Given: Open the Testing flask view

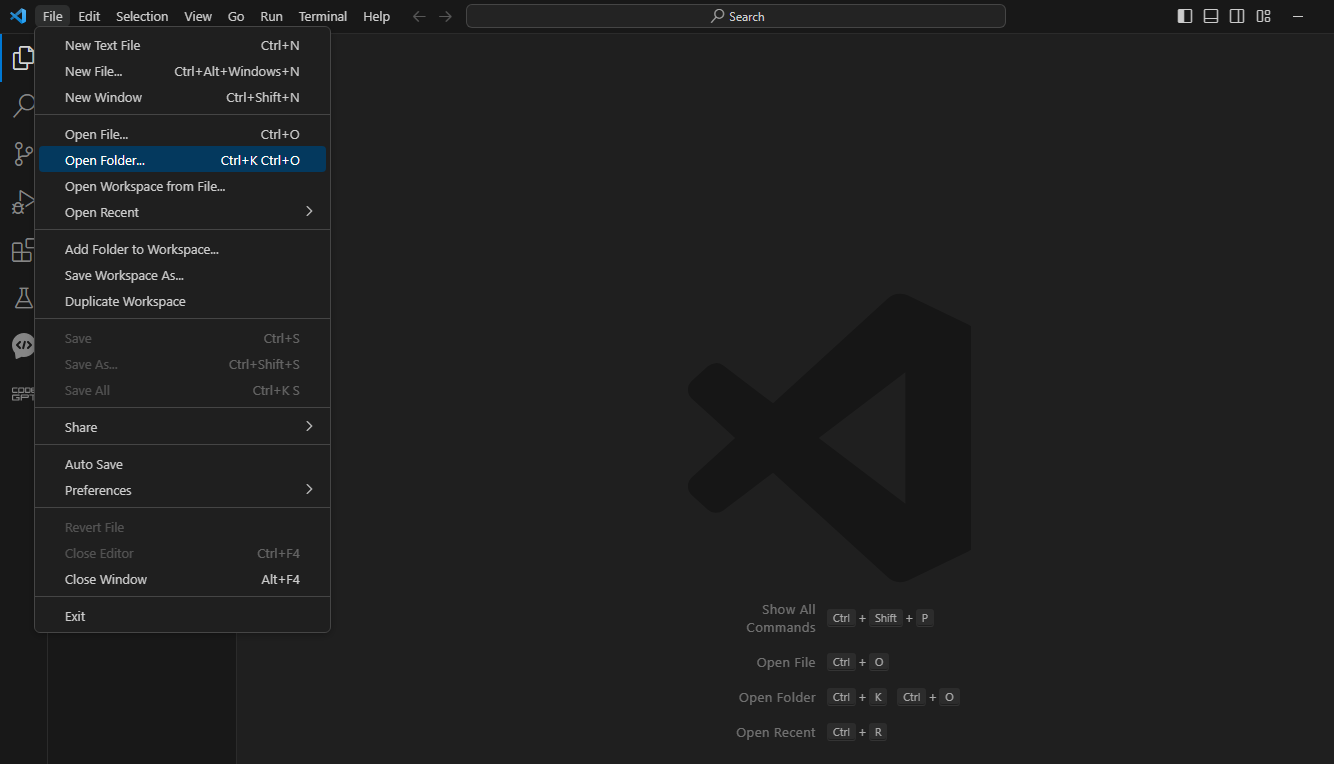Looking at the screenshot, I should (23, 298).
